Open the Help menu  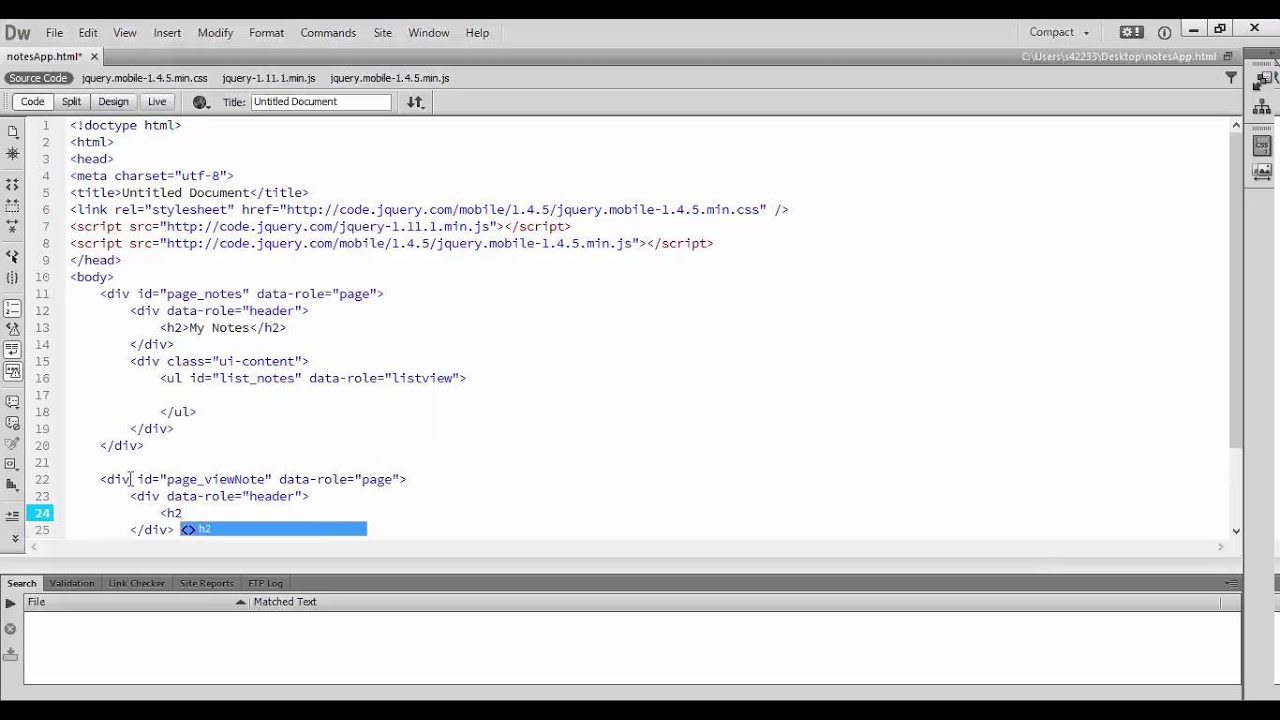coord(477,33)
